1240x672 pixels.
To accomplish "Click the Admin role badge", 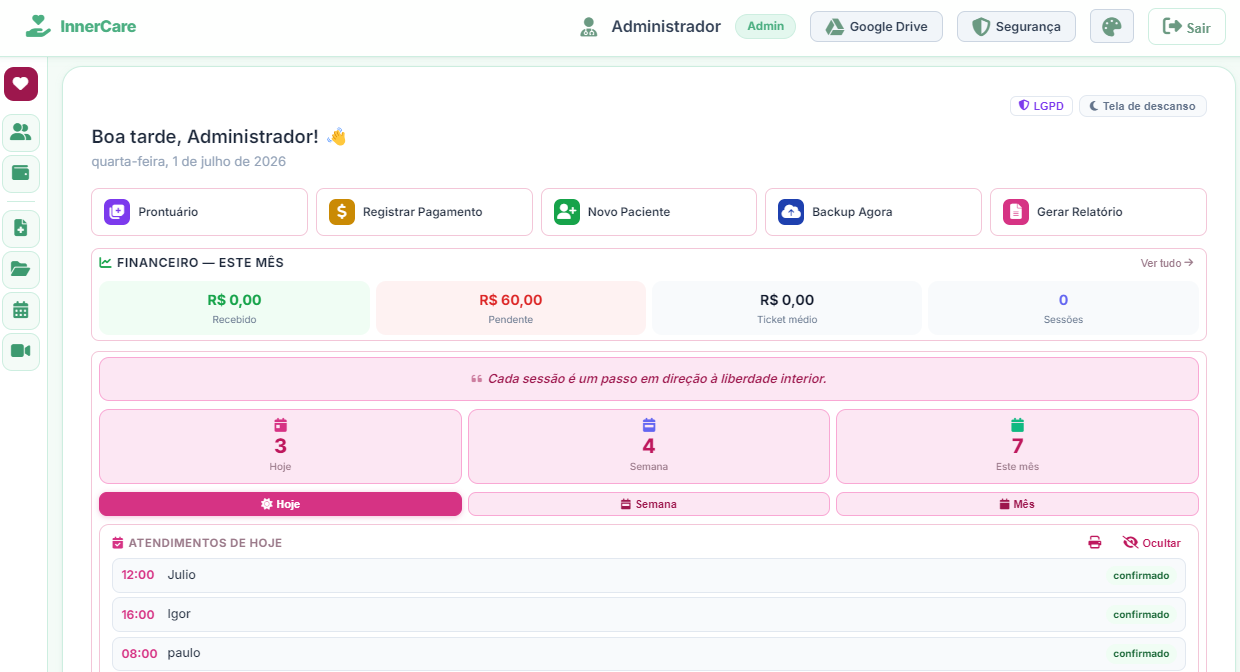I will pos(766,27).
